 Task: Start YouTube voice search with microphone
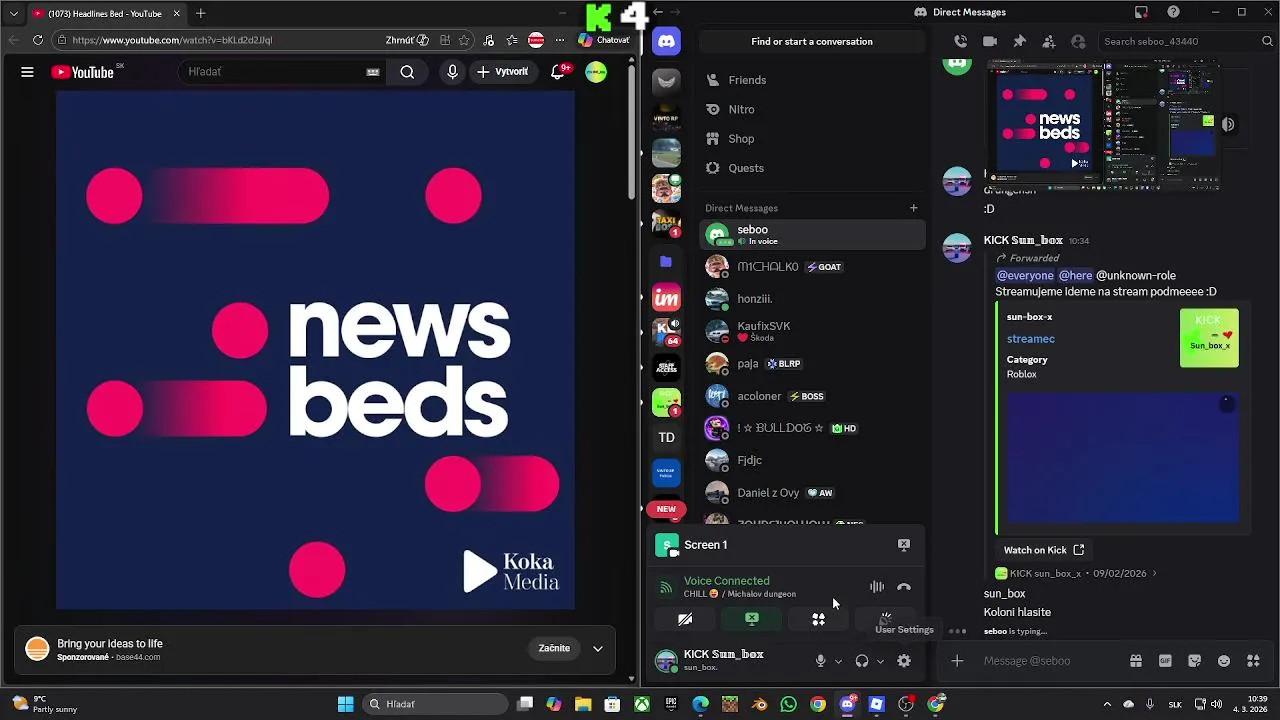point(452,72)
